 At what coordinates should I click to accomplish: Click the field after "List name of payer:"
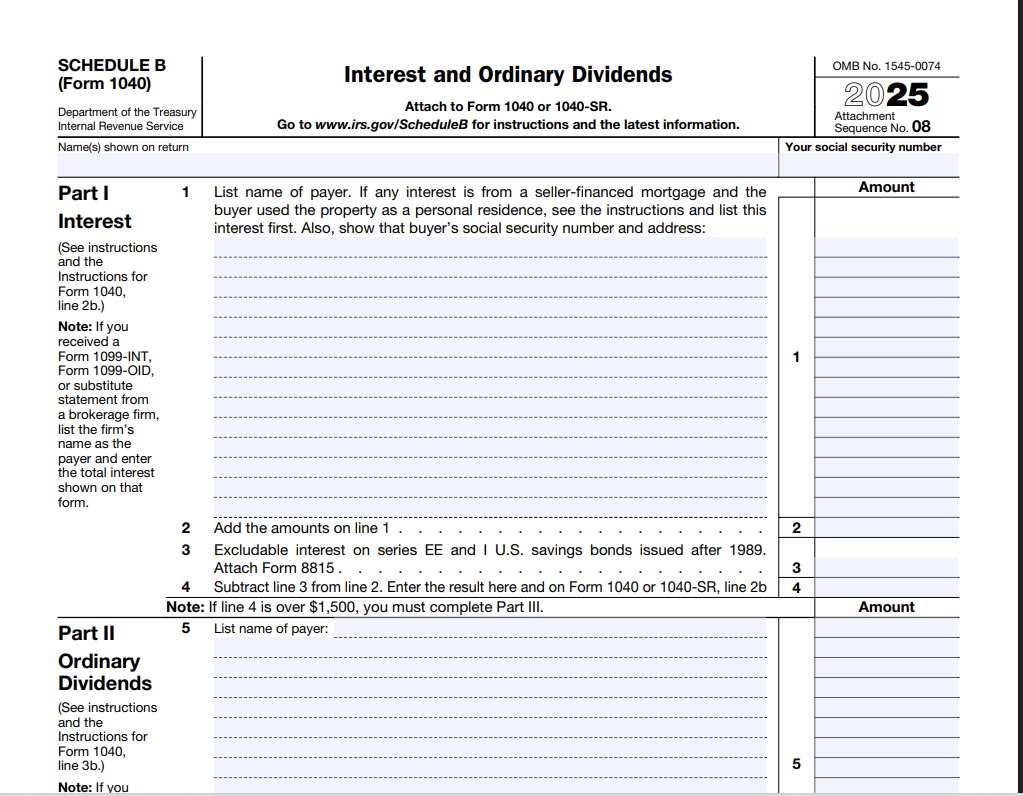click(550, 628)
